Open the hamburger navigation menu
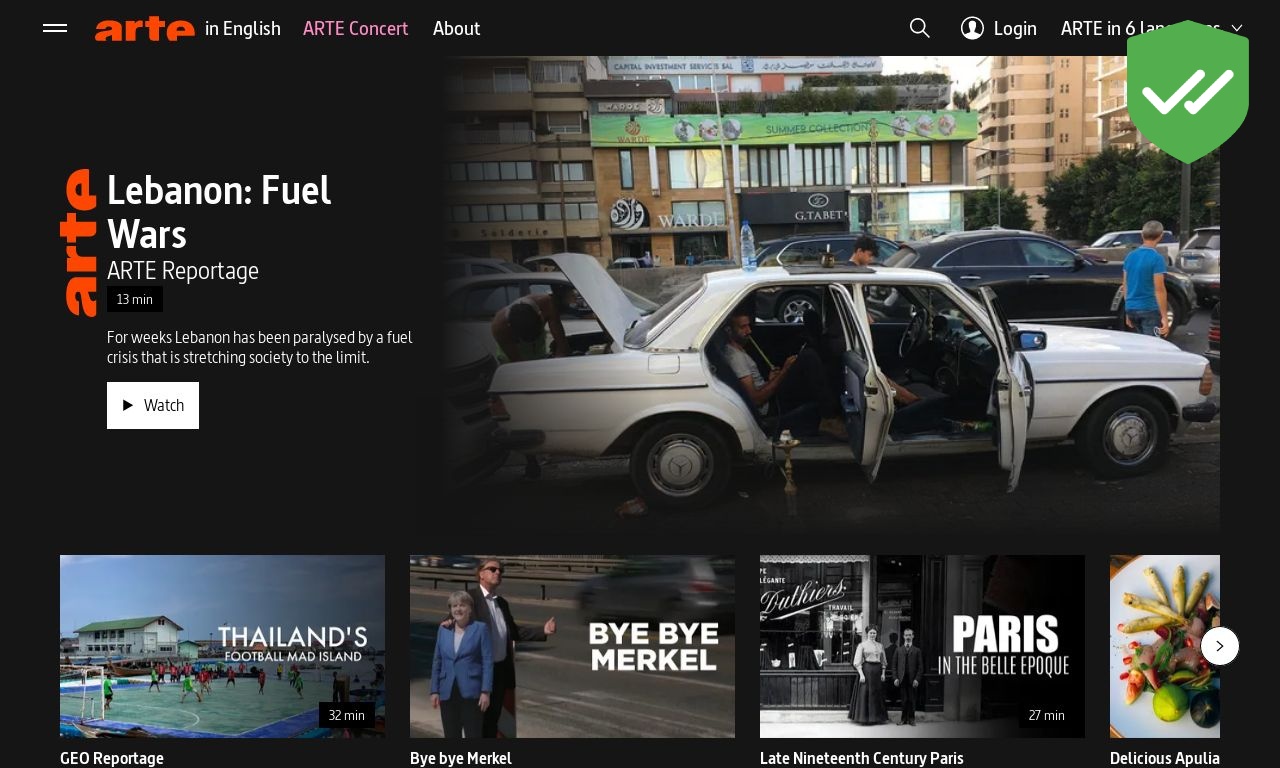This screenshot has height=768, width=1280. pos(55,28)
